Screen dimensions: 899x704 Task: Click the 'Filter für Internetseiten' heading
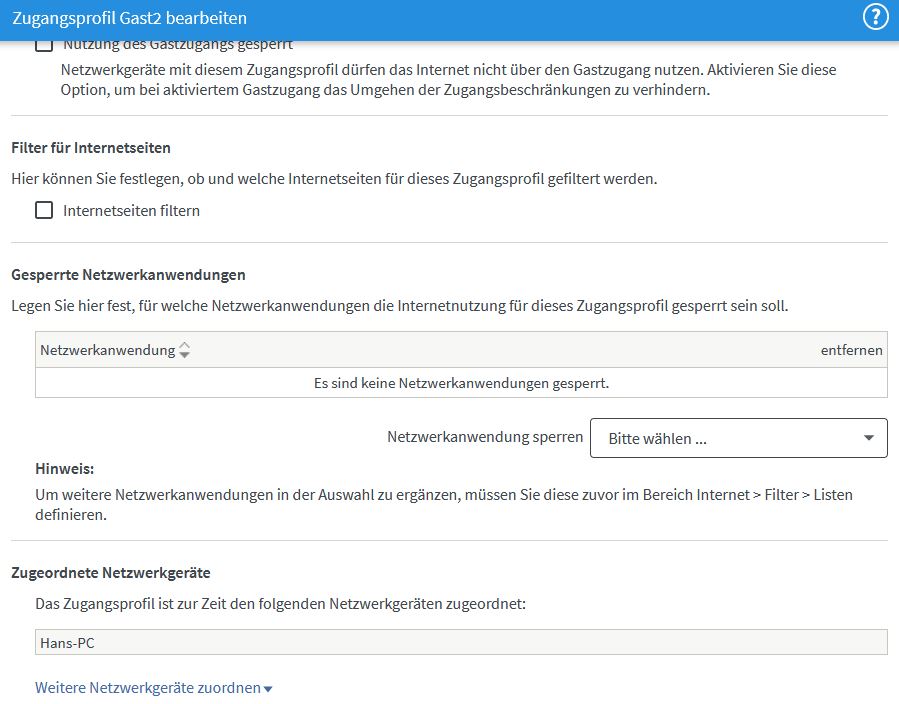91,147
